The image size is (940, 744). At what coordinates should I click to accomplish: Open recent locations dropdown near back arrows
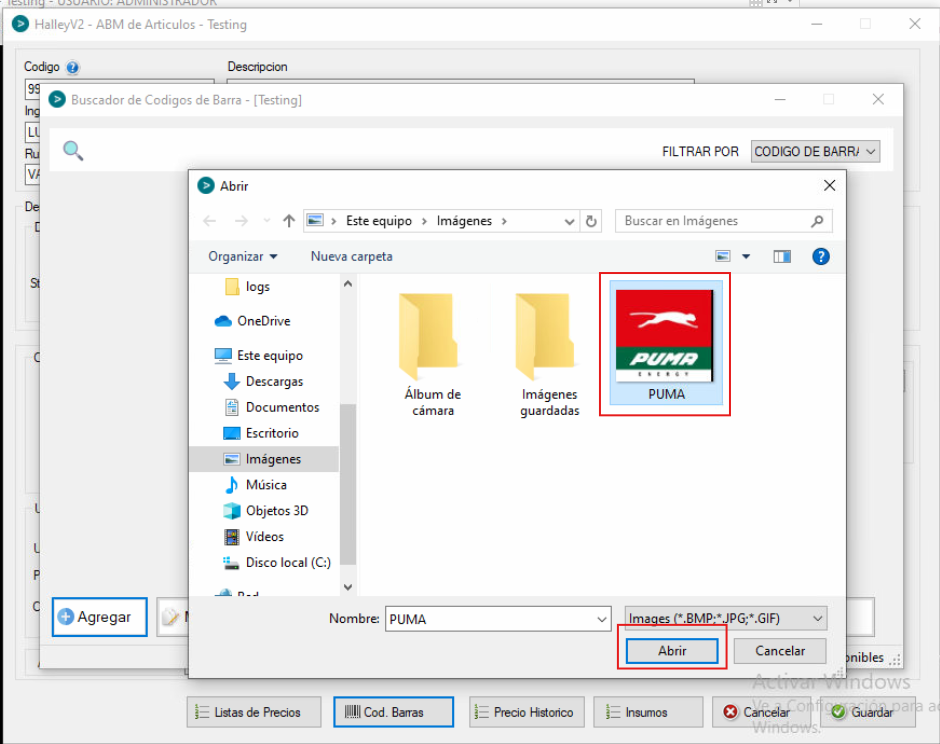coord(267,221)
